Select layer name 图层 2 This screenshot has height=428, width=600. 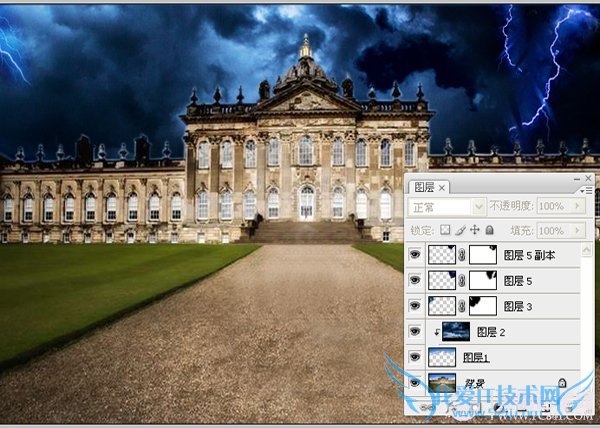pyautogui.click(x=491, y=332)
